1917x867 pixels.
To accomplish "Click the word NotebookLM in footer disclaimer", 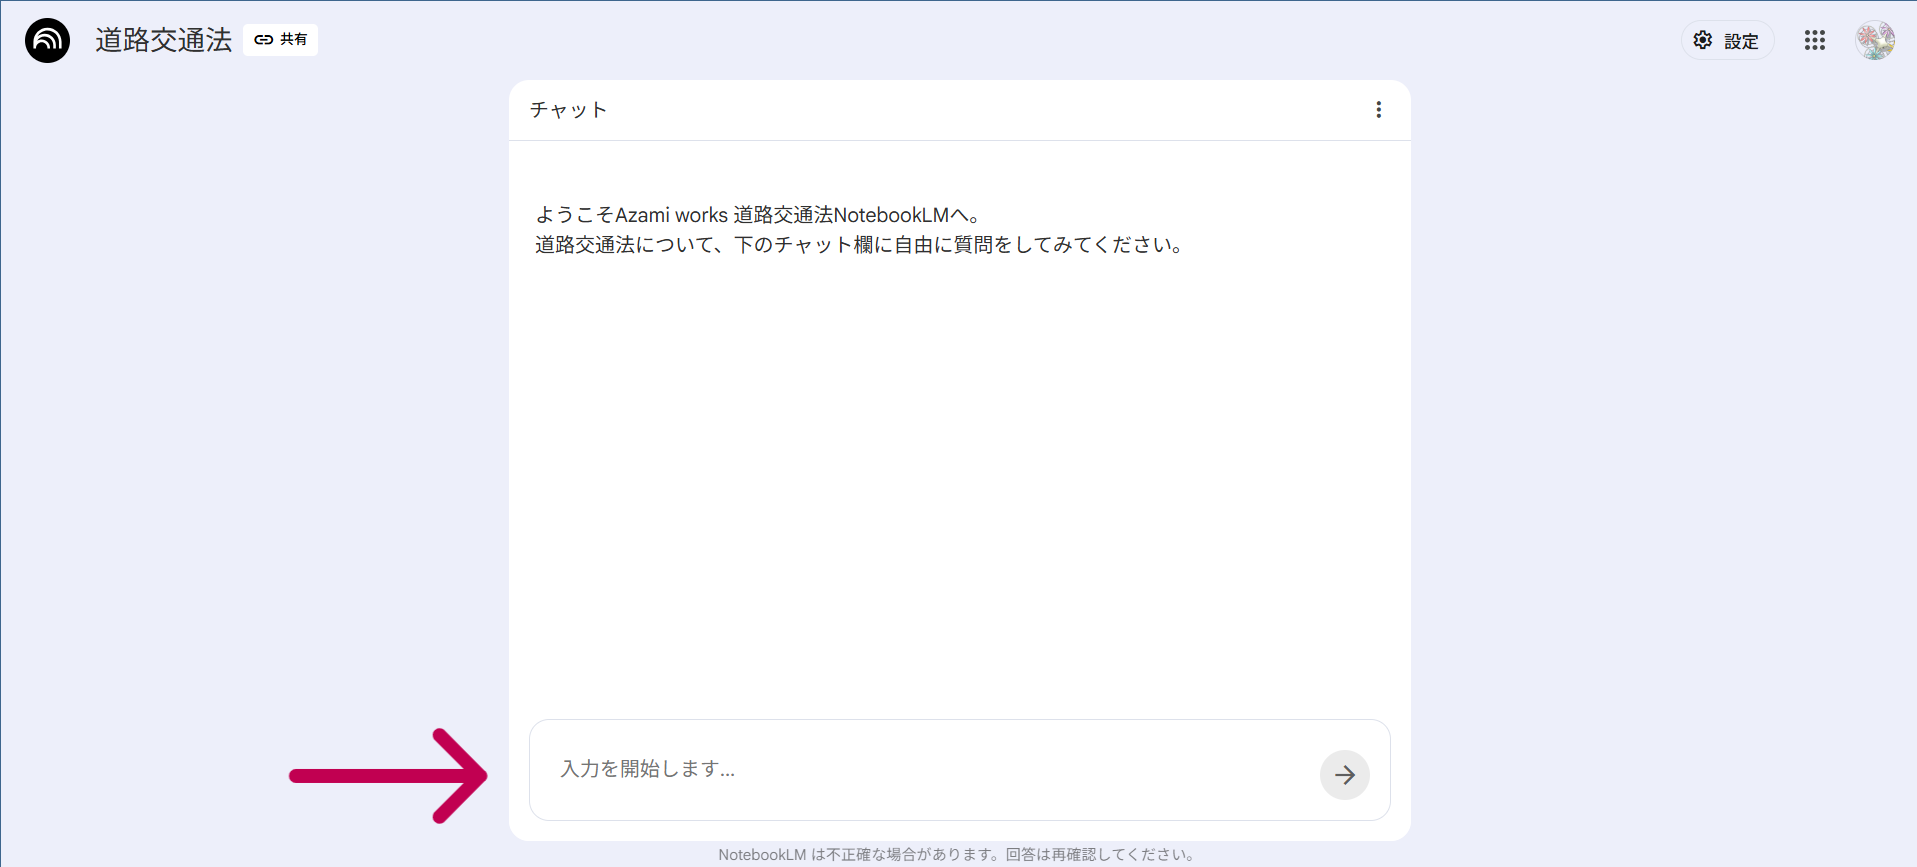I will point(761,855).
